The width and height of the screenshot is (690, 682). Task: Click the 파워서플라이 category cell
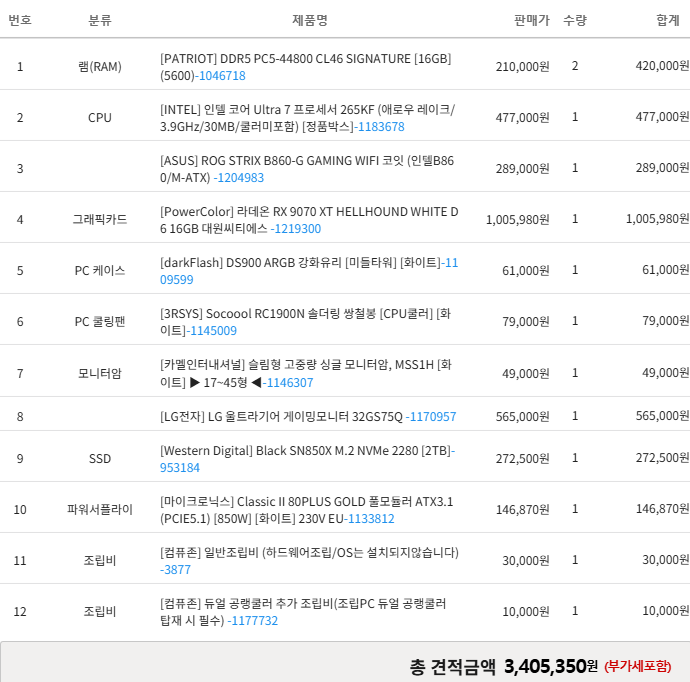tap(100, 509)
